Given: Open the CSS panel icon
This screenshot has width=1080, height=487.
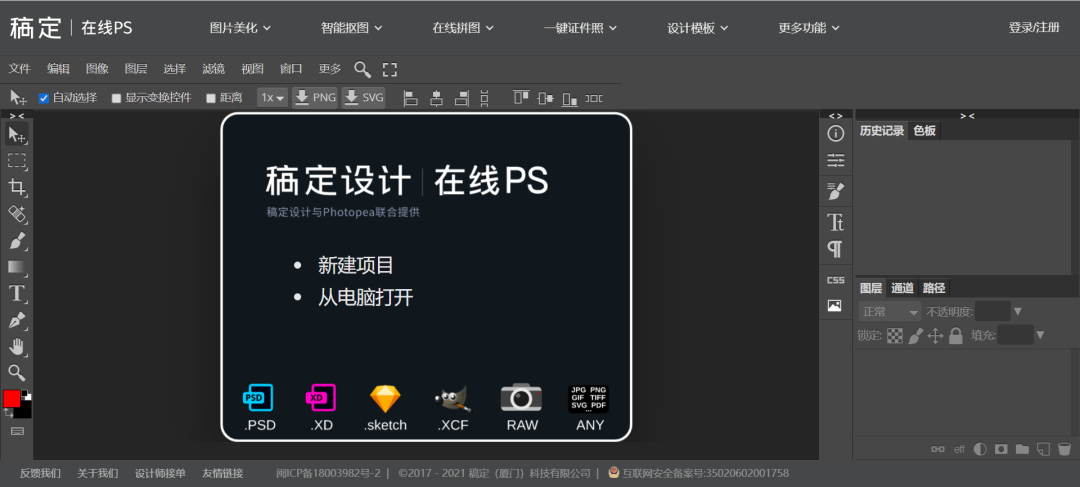Looking at the screenshot, I should pos(835,280).
